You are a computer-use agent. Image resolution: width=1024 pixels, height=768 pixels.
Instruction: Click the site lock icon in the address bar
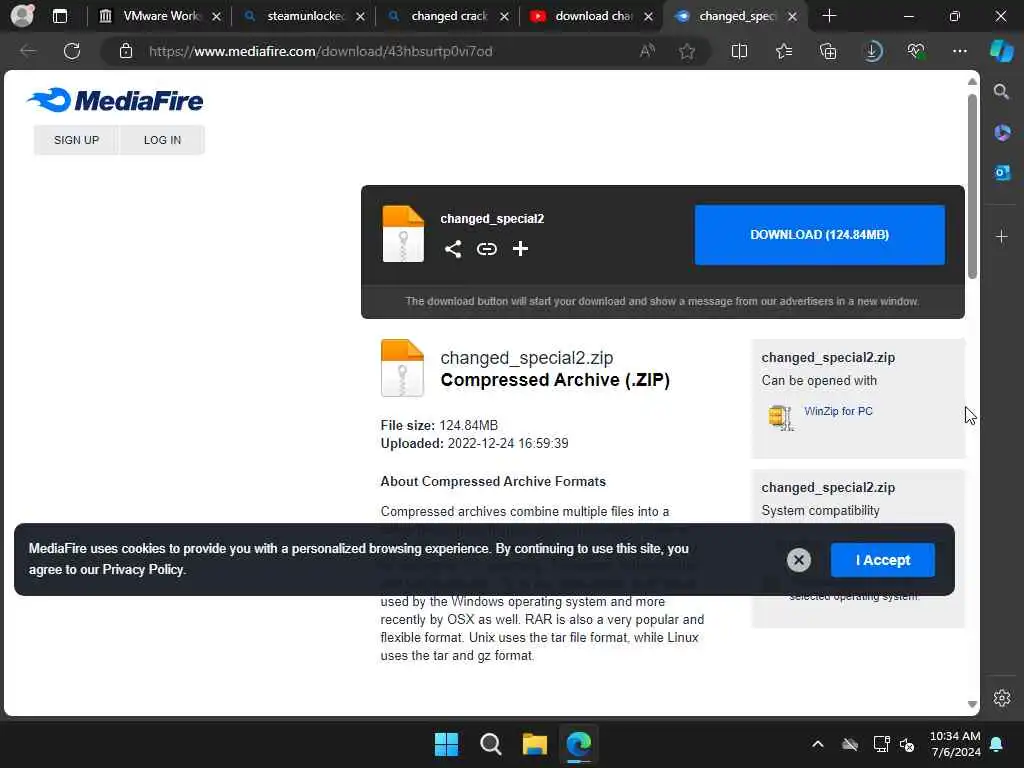click(126, 51)
